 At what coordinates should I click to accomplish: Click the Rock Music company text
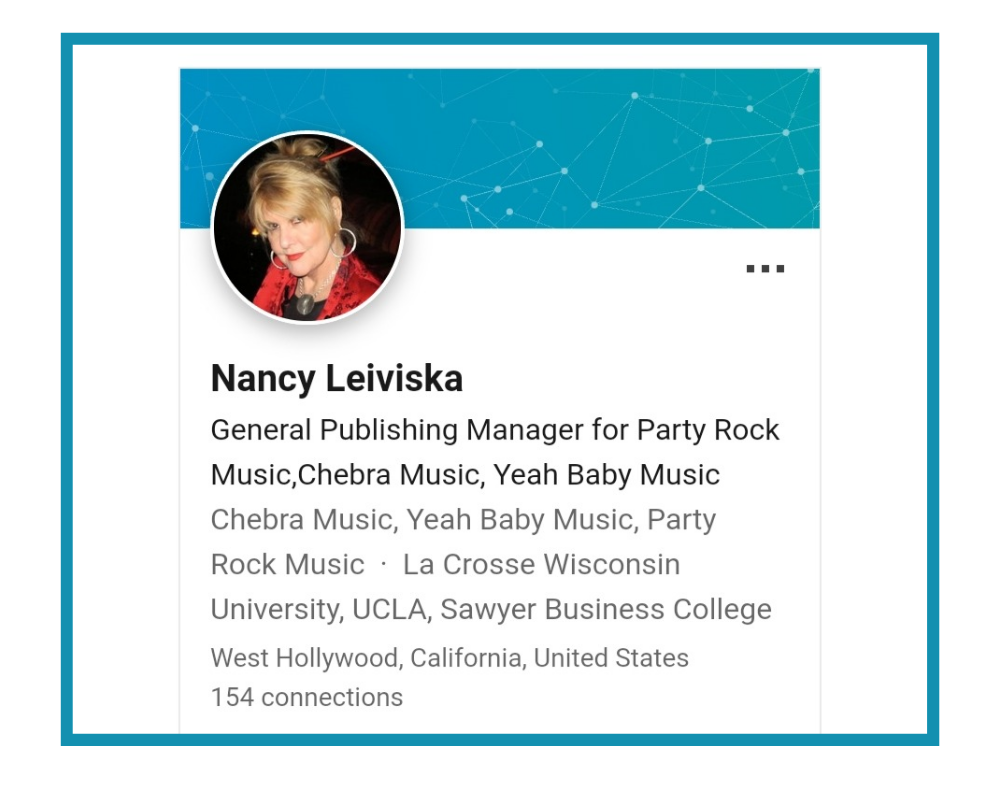coord(288,565)
